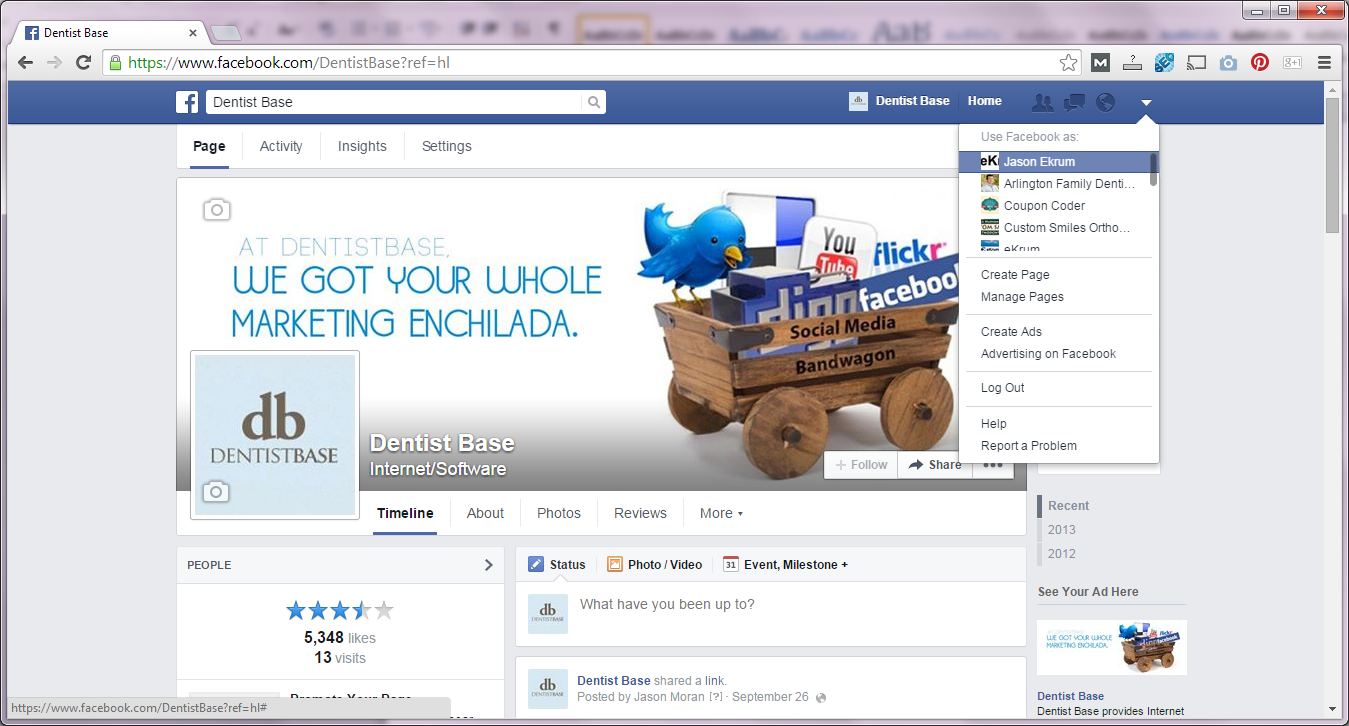Click the Follow button
The height and width of the screenshot is (726, 1349).
tap(861, 464)
